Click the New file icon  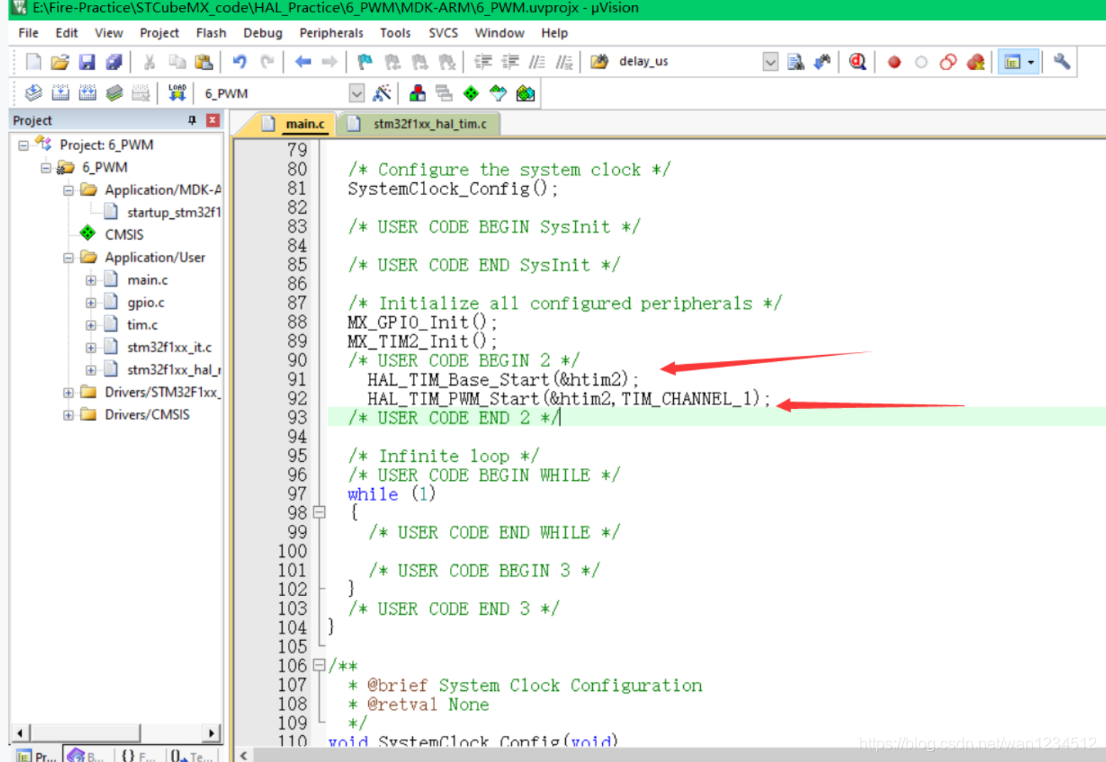(33, 62)
